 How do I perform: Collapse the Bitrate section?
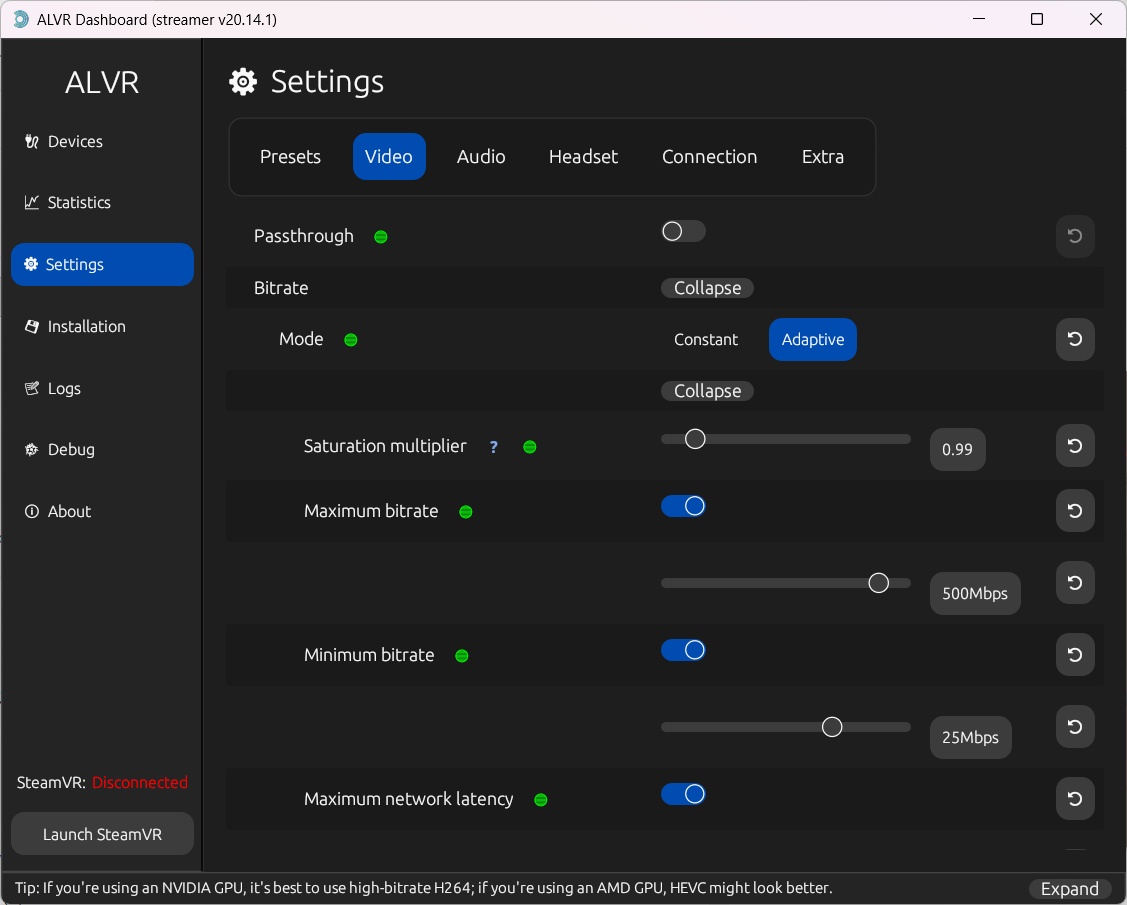point(707,288)
